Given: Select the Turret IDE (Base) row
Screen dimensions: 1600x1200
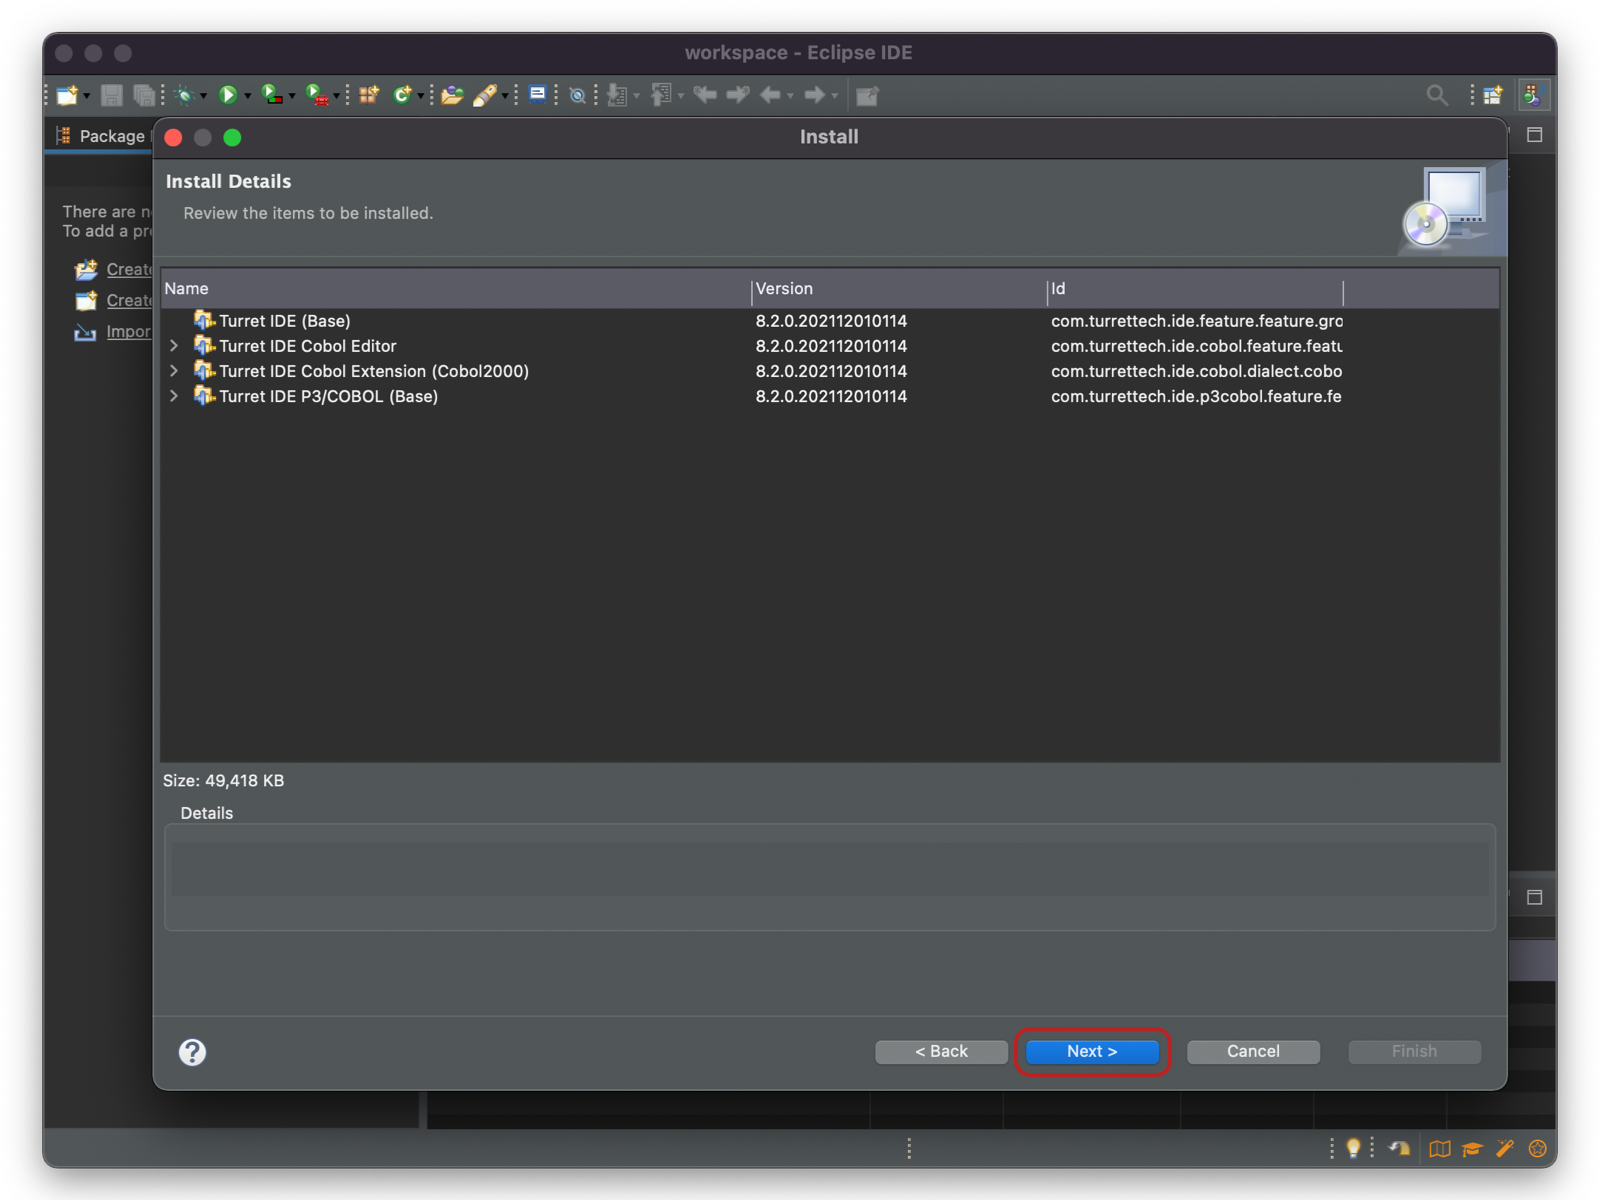Looking at the screenshot, I should [x=830, y=321].
